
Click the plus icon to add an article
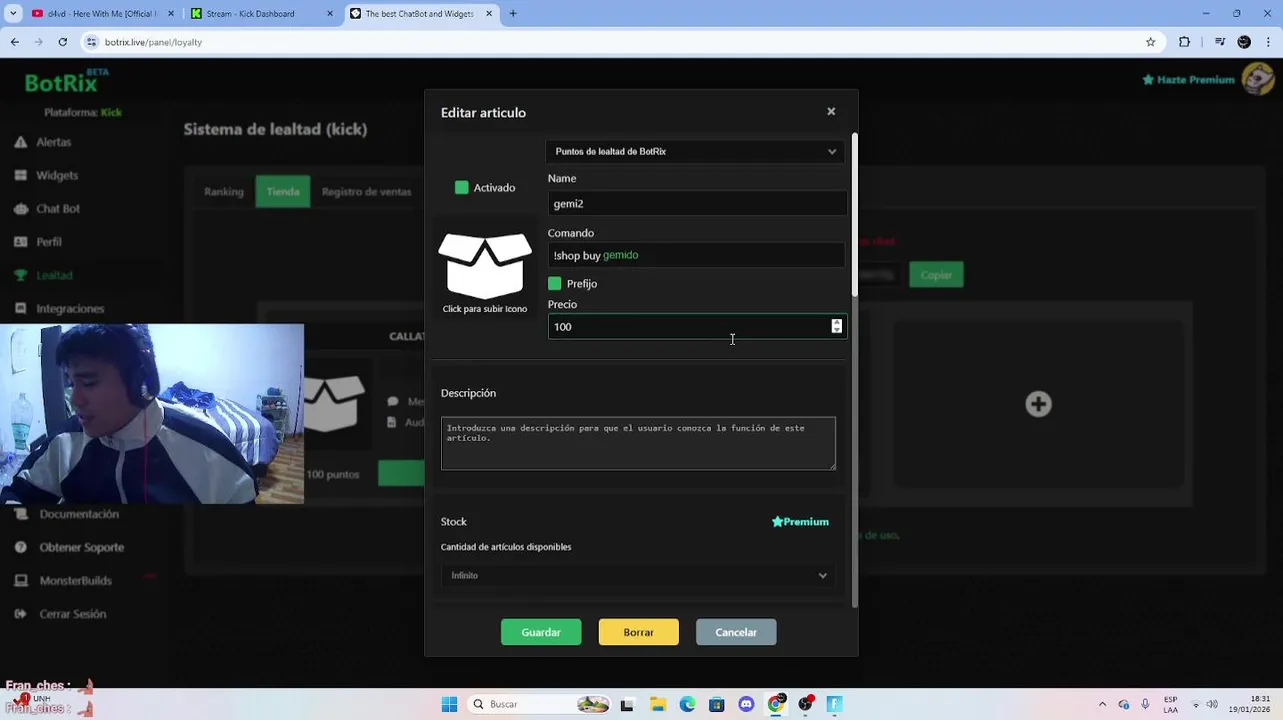[1038, 404]
